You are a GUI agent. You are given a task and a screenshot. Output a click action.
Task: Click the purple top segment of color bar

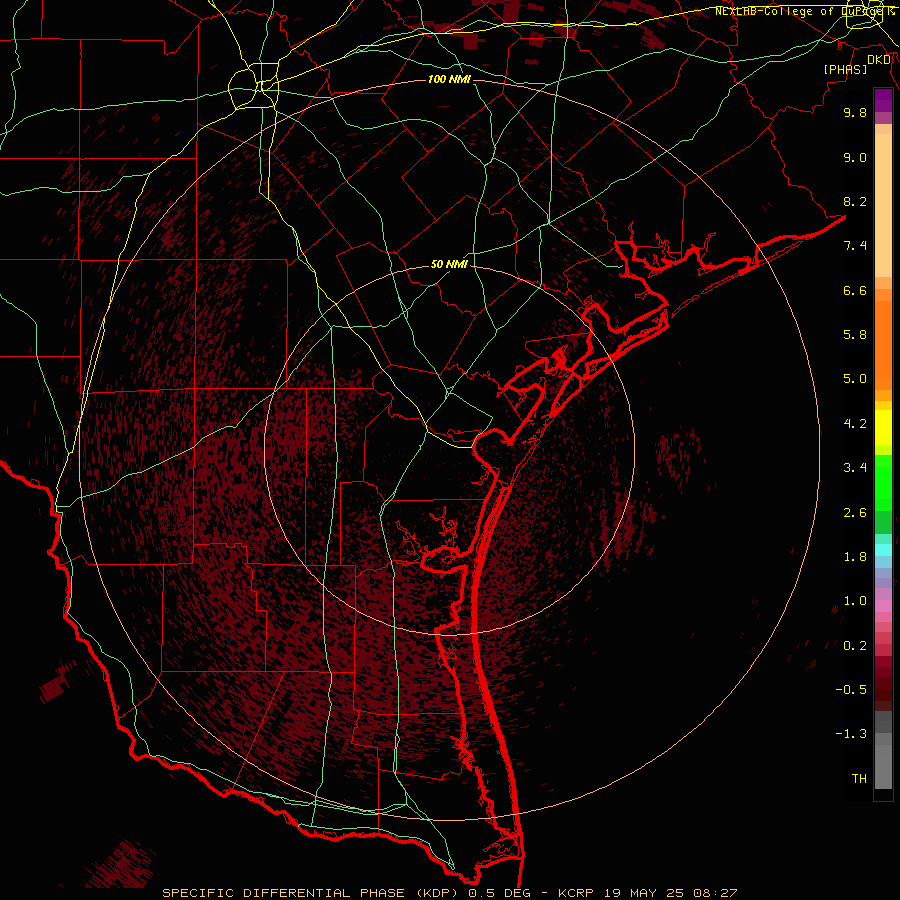883,100
